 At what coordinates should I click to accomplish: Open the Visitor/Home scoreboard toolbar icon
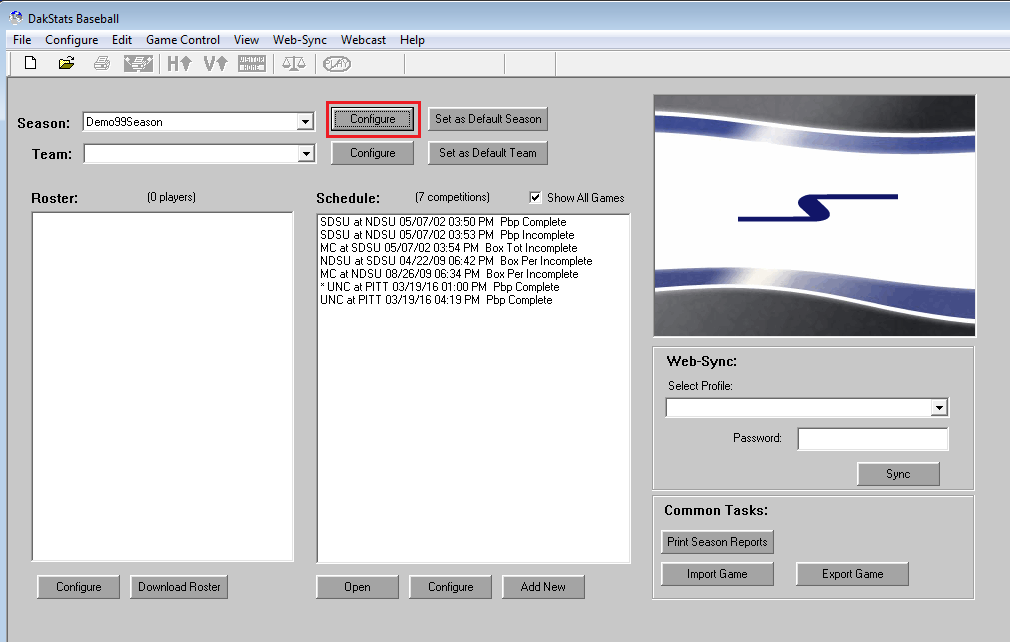251,62
